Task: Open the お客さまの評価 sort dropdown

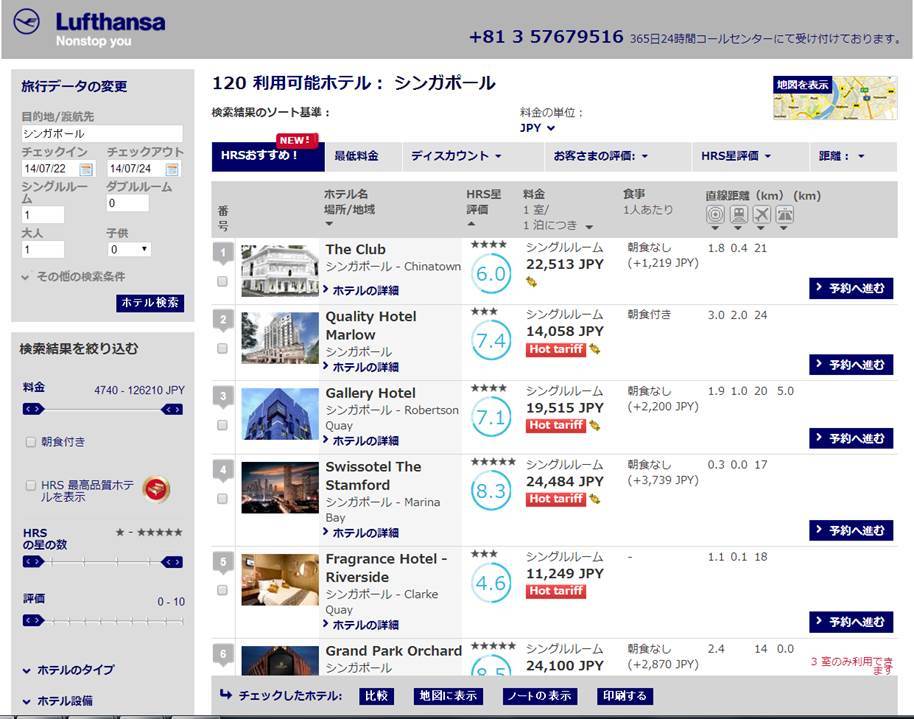Action: [600, 156]
